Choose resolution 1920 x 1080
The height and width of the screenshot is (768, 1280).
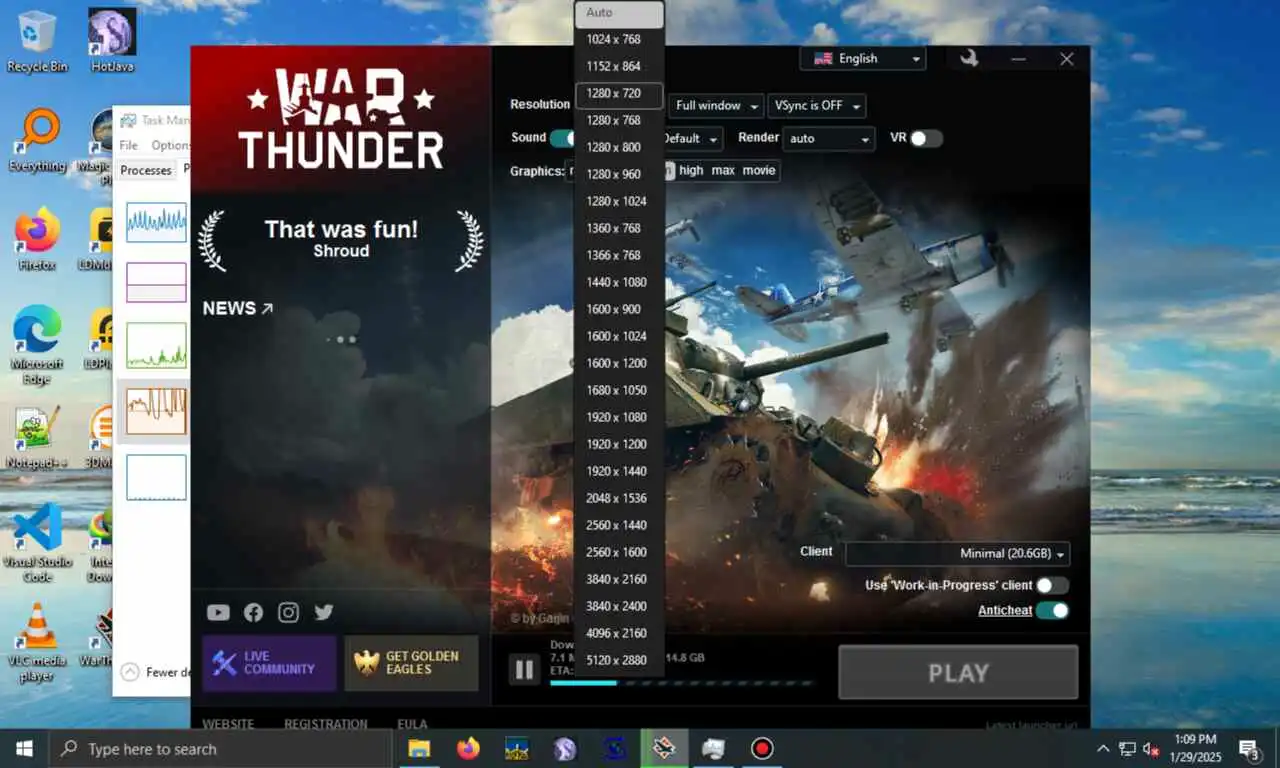click(x=619, y=417)
